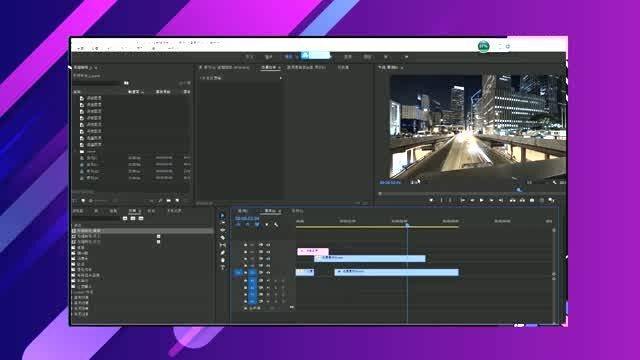Viewport: 640px width, 360px height.
Task: Click the timeline wrench settings icon
Action: [276, 224]
